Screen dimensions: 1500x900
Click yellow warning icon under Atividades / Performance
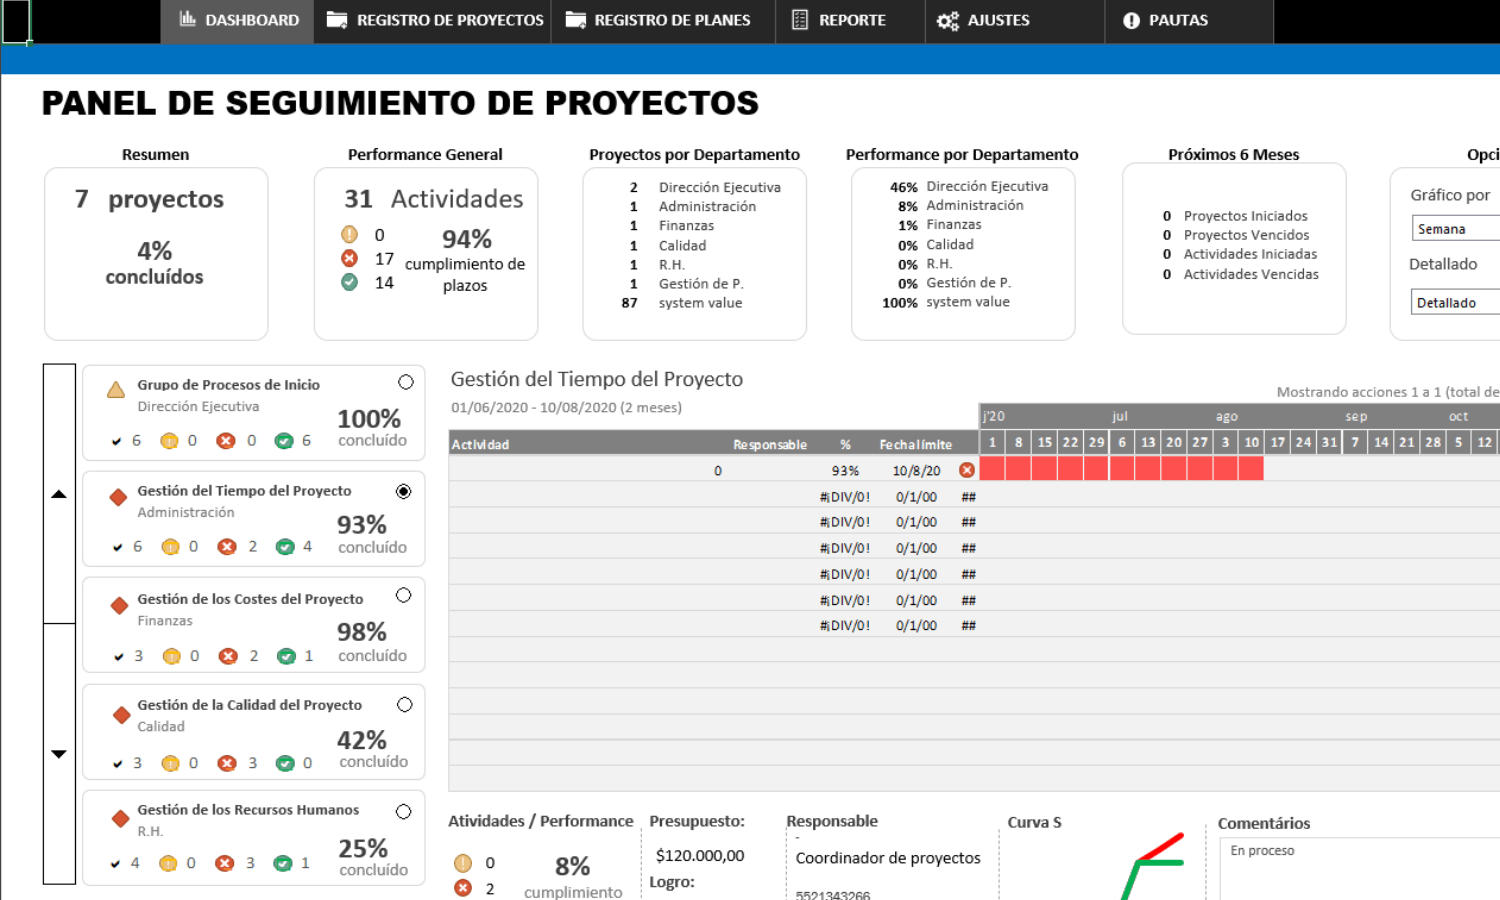[x=462, y=863]
